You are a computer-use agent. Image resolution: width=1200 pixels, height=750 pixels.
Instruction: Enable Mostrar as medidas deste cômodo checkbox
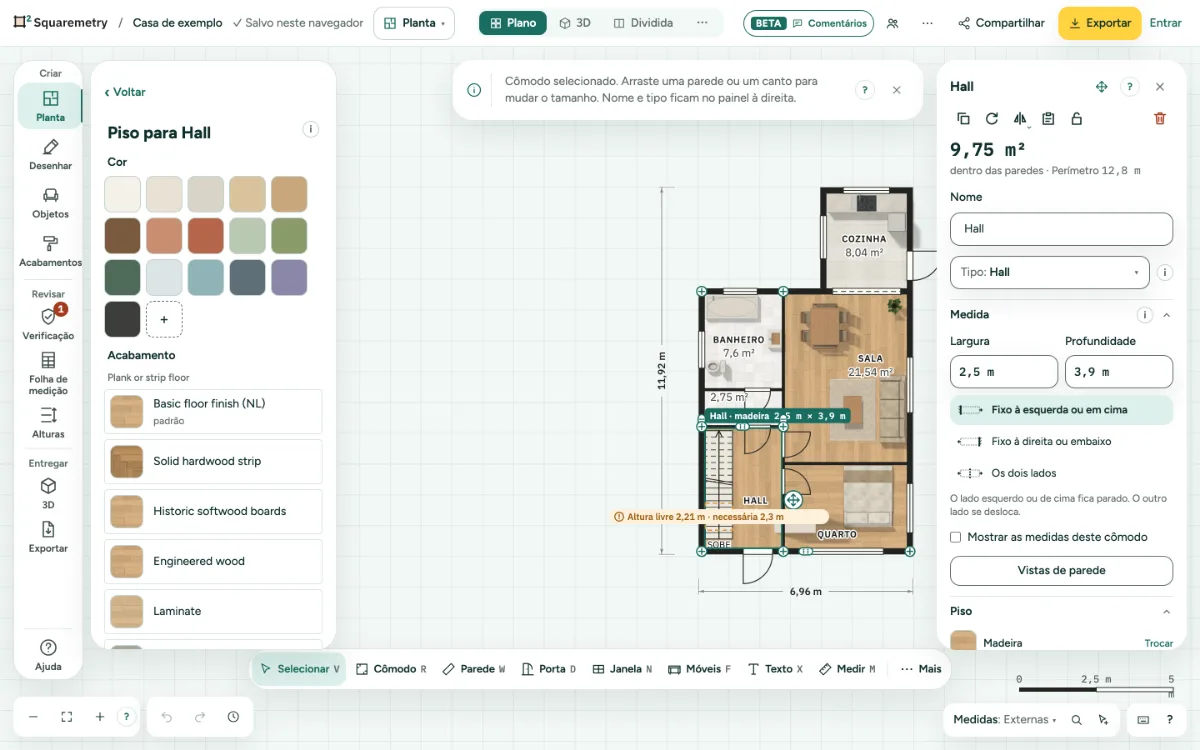(x=956, y=537)
